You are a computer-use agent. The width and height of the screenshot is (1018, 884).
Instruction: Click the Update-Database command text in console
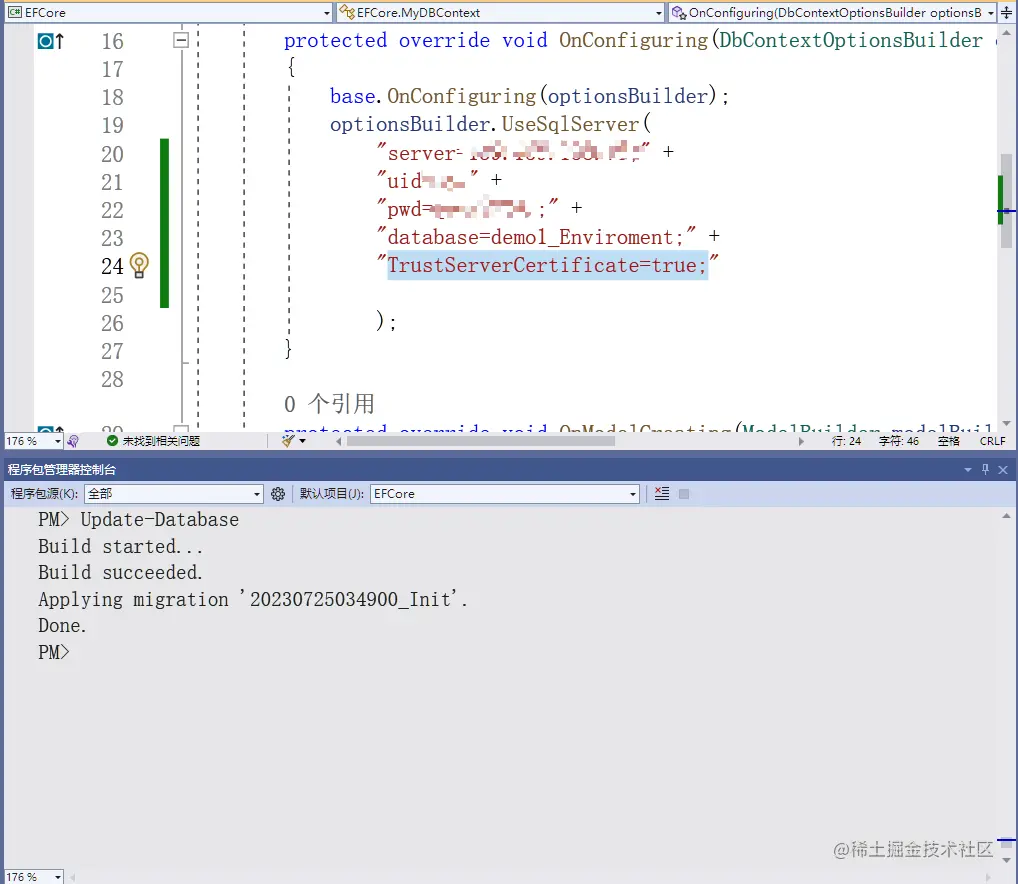[x=159, y=519]
